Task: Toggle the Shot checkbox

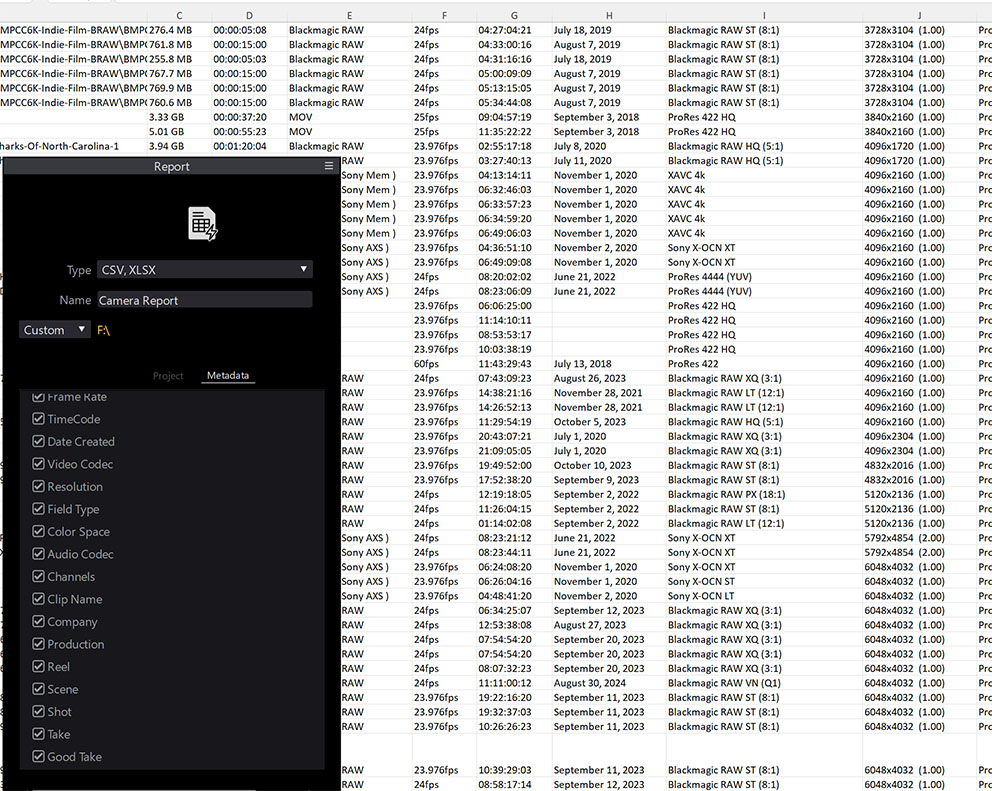Action: coord(38,711)
